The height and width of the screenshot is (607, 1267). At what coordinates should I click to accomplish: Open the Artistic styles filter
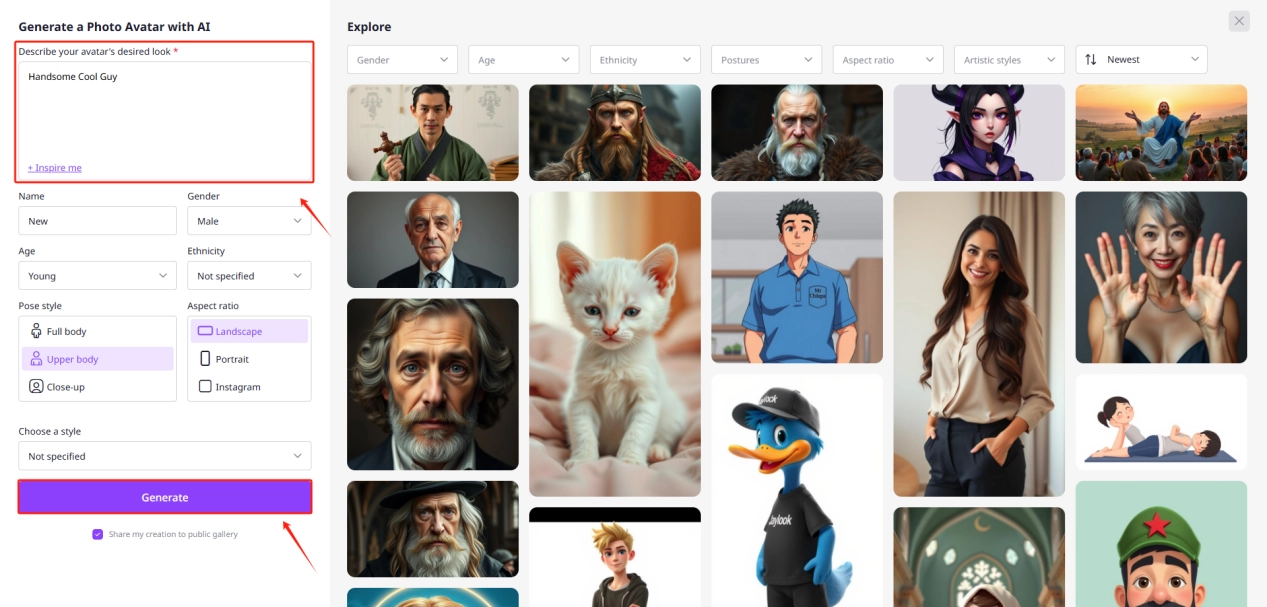point(1009,60)
